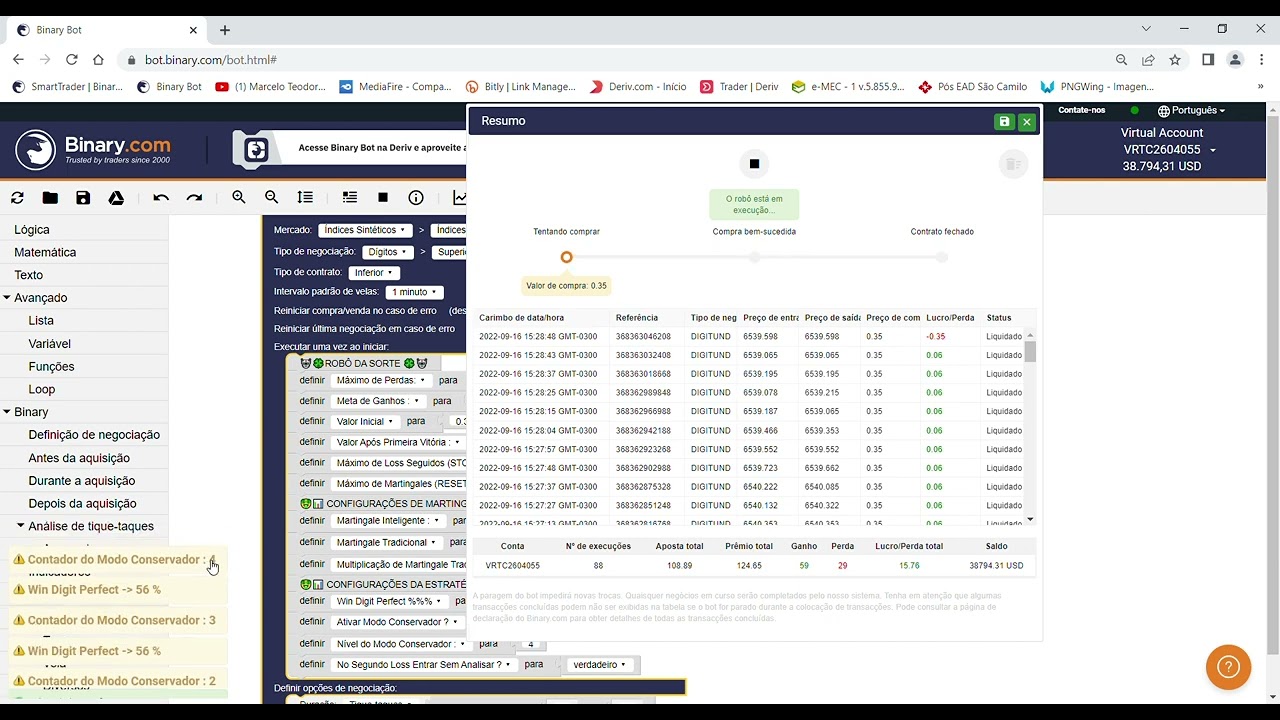This screenshot has height=720, width=1280.
Task: Click the zoom in magnifier icon
Action: pos(239,198)
